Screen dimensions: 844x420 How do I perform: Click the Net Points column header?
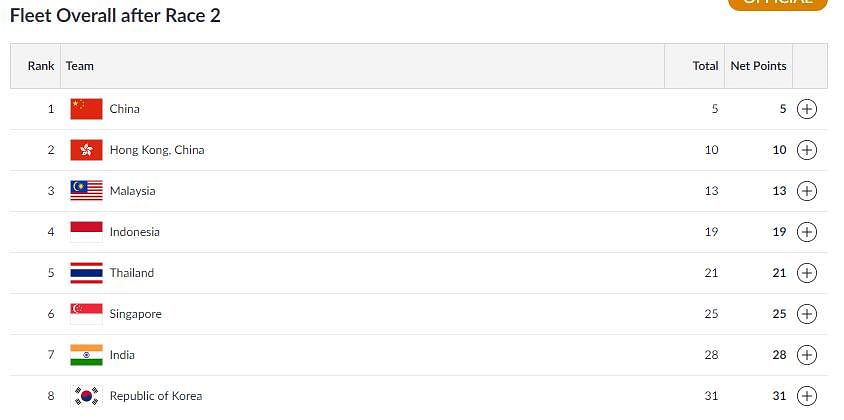[x=758, y=66]
